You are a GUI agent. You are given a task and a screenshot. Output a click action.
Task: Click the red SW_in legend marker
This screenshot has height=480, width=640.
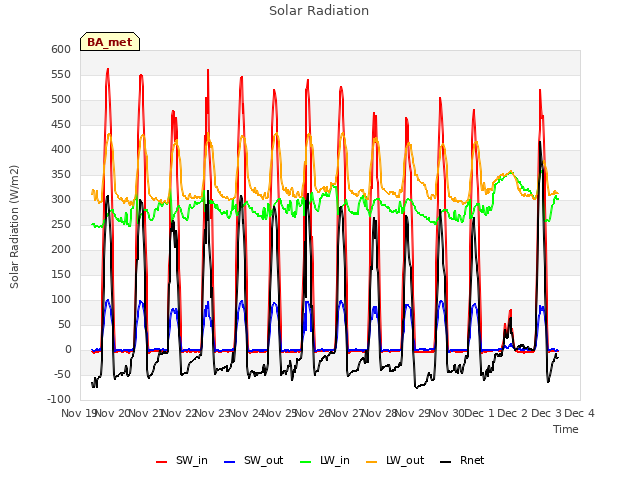(x=162, y=462)
